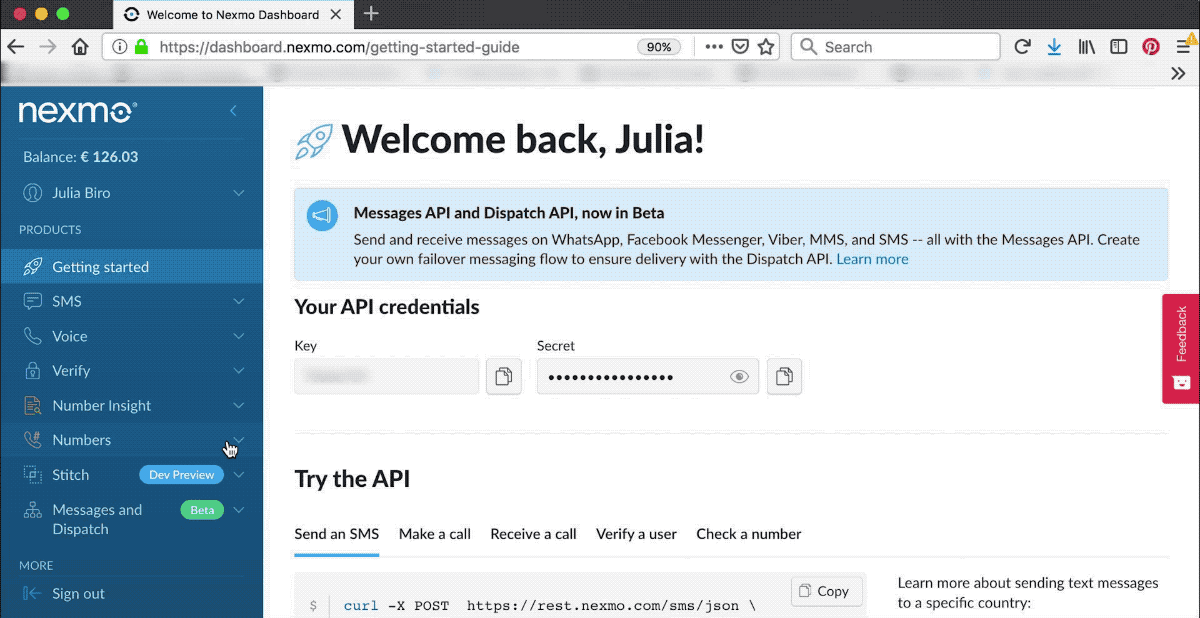Switch to the Make a call tab
Viewport: 1200px width, 618px height.
click(435, 534)
